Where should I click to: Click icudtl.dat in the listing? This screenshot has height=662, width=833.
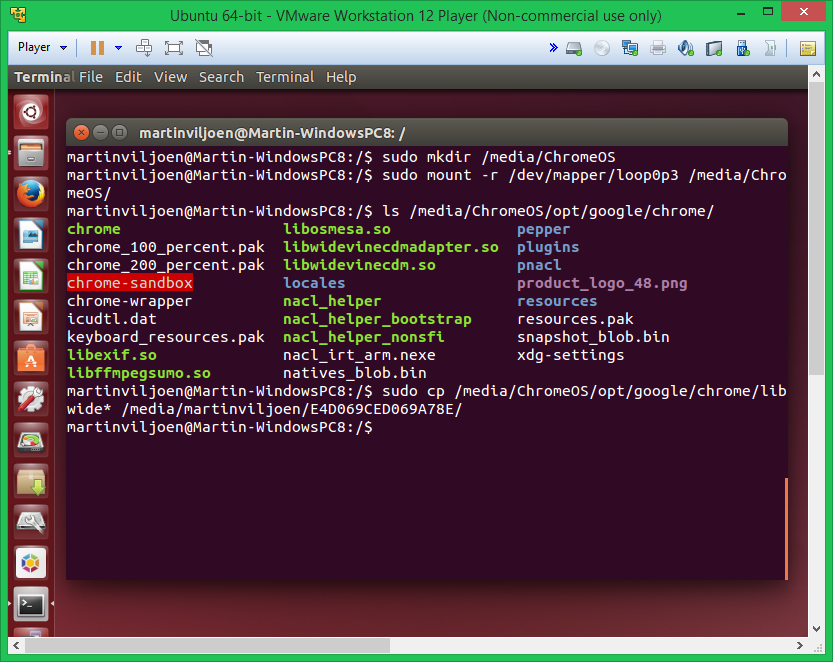[112, 319]
